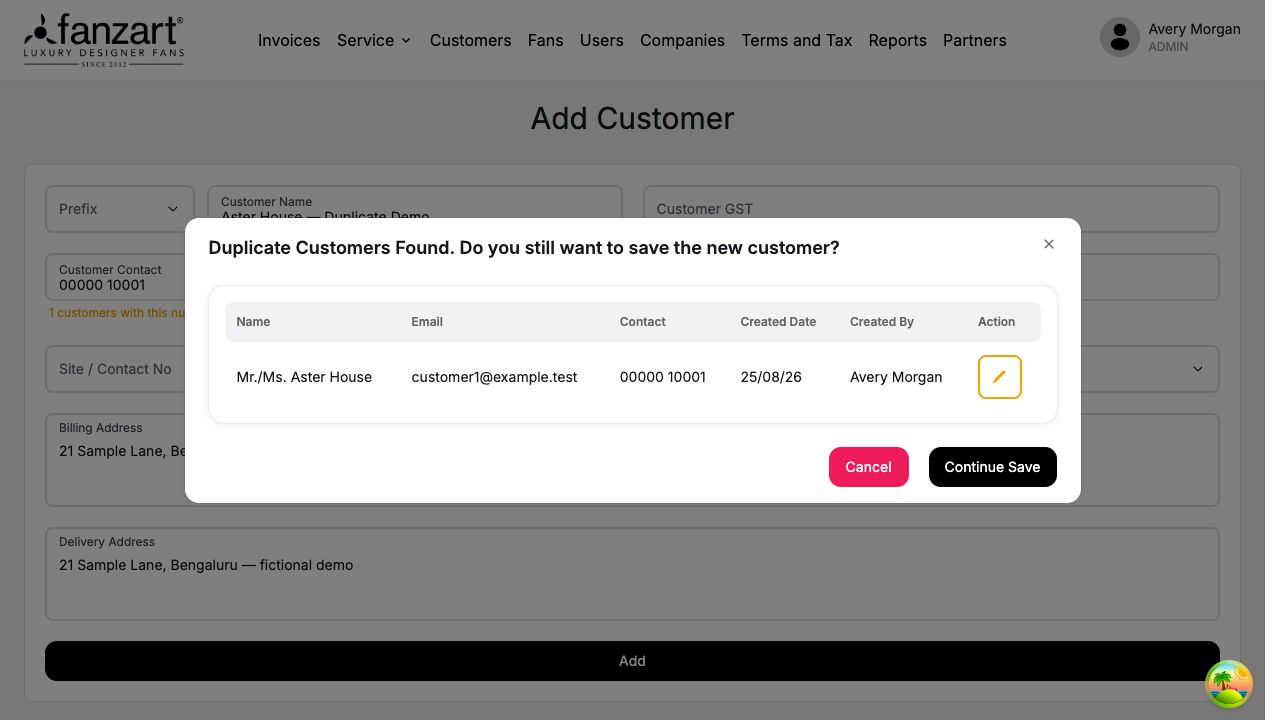
Task: Open Terms and Tax
Action: click(x=797, y=40)
